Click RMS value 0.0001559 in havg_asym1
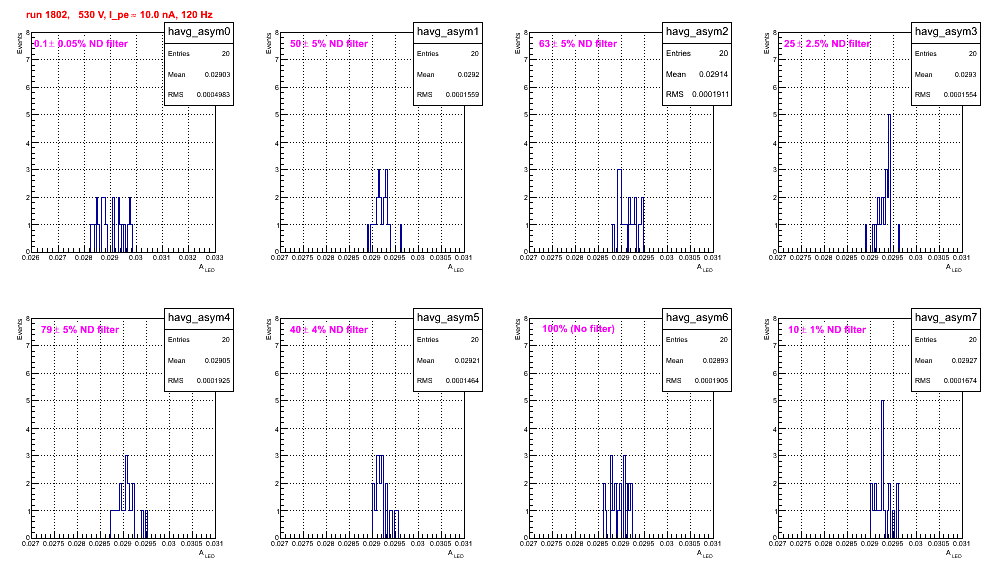The height and width of the screenshot is (572, 996). [x=462, y=95]
